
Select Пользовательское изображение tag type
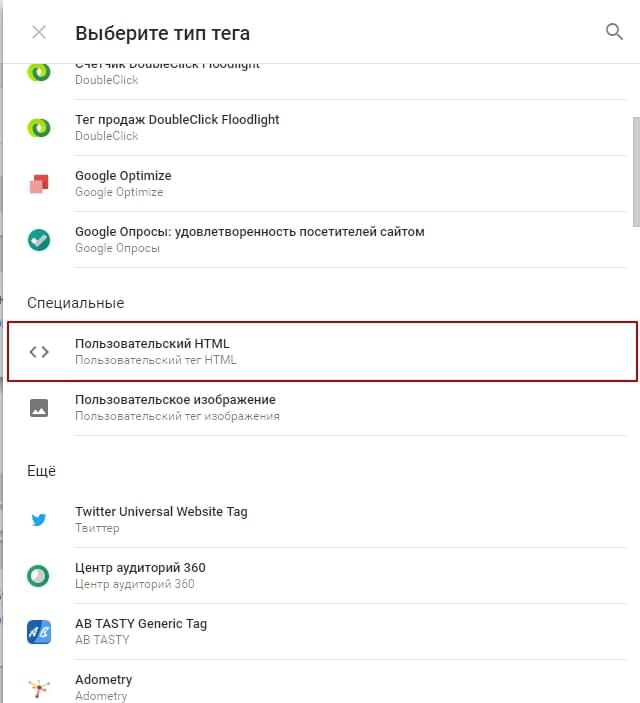(x=175, y=399)
